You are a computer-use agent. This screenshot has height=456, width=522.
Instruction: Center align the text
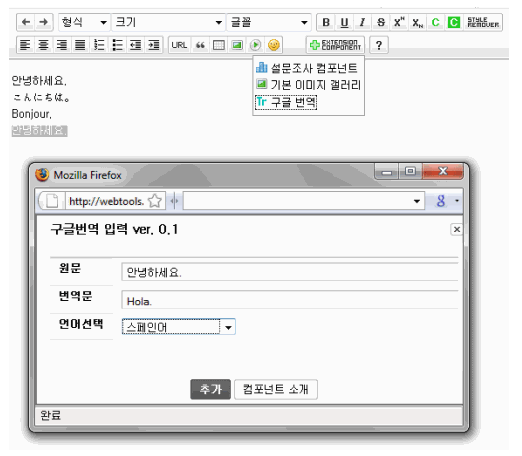pos(43,45)
